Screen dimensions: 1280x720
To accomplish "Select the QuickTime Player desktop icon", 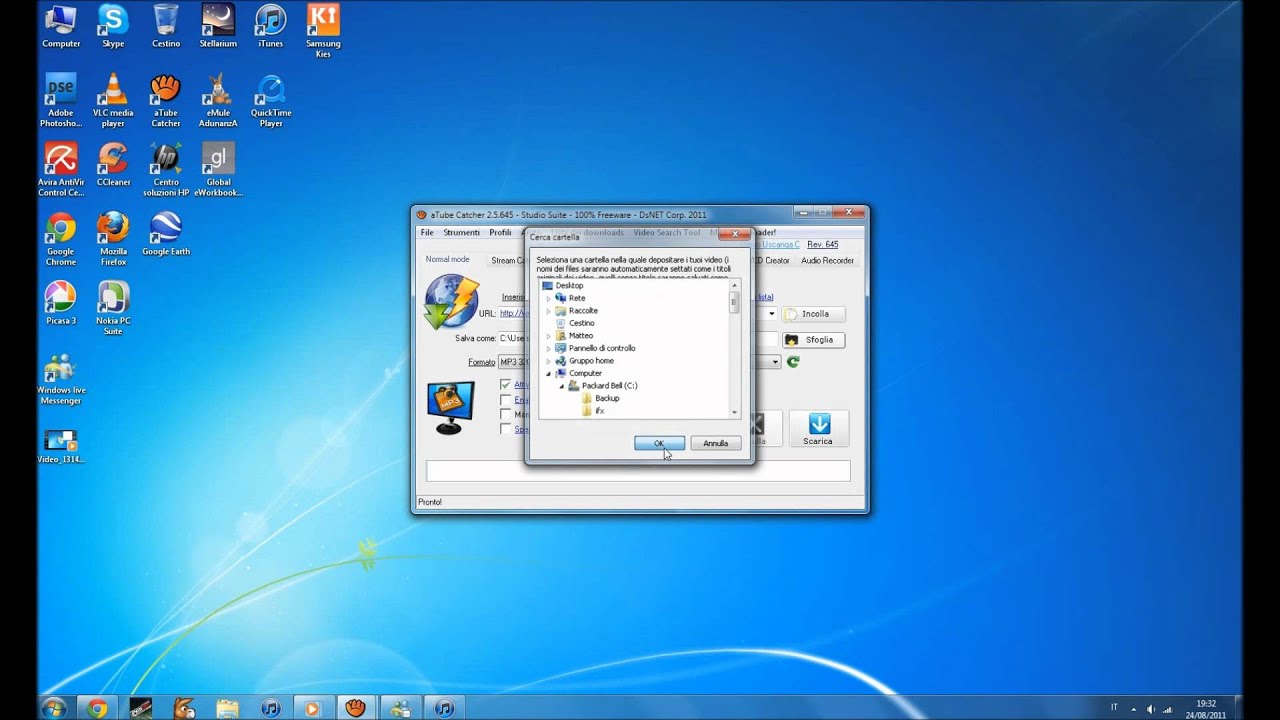I will 270,101.
